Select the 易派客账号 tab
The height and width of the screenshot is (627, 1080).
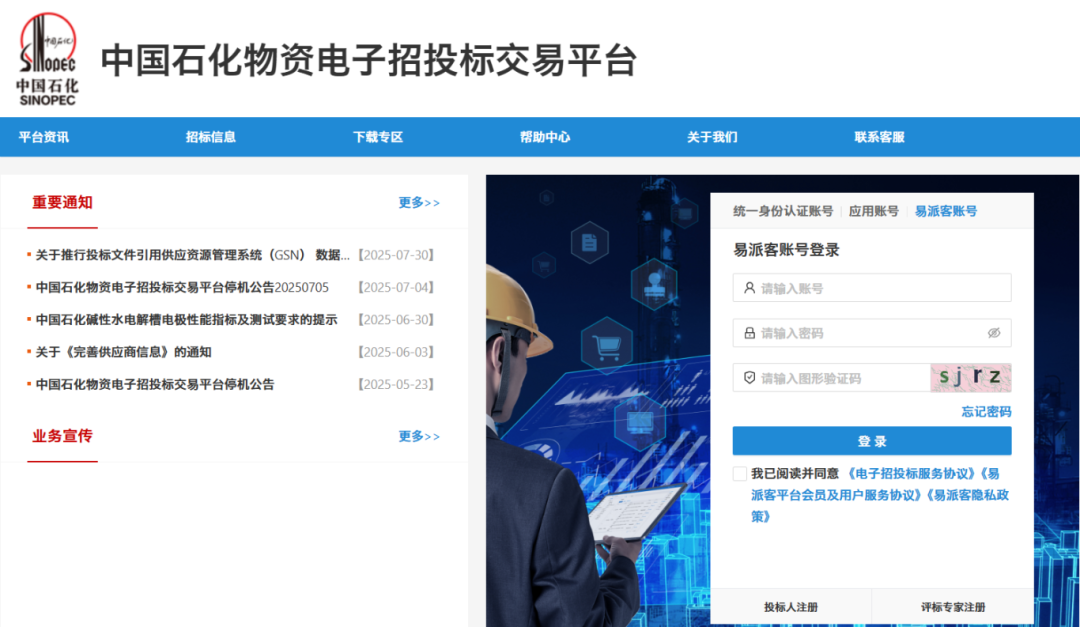coord(946,212)
